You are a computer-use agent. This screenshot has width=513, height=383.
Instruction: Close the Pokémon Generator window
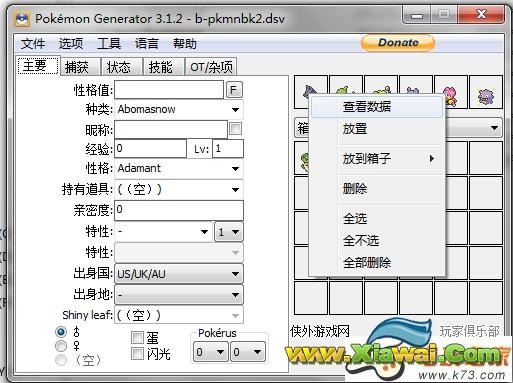[481, 15]
